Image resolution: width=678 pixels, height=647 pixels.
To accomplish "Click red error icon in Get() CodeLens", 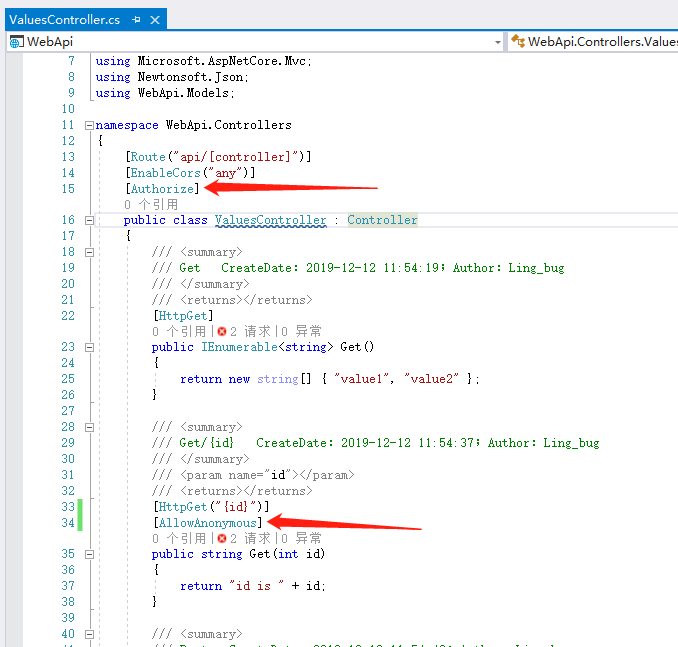I will pyautogui.click(x=222, y=332).
